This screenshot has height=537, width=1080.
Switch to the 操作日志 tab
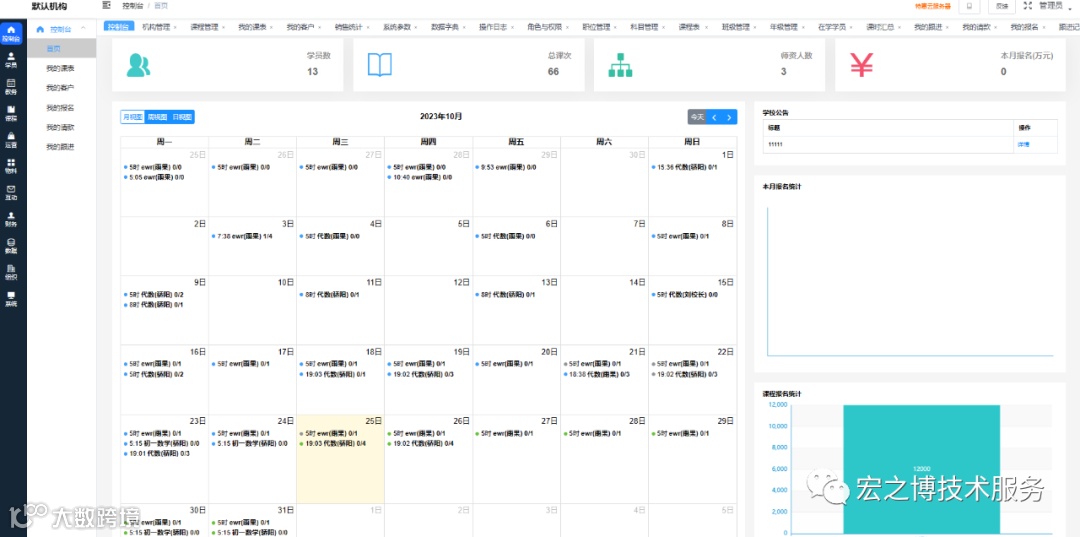(x=493, y=27)
